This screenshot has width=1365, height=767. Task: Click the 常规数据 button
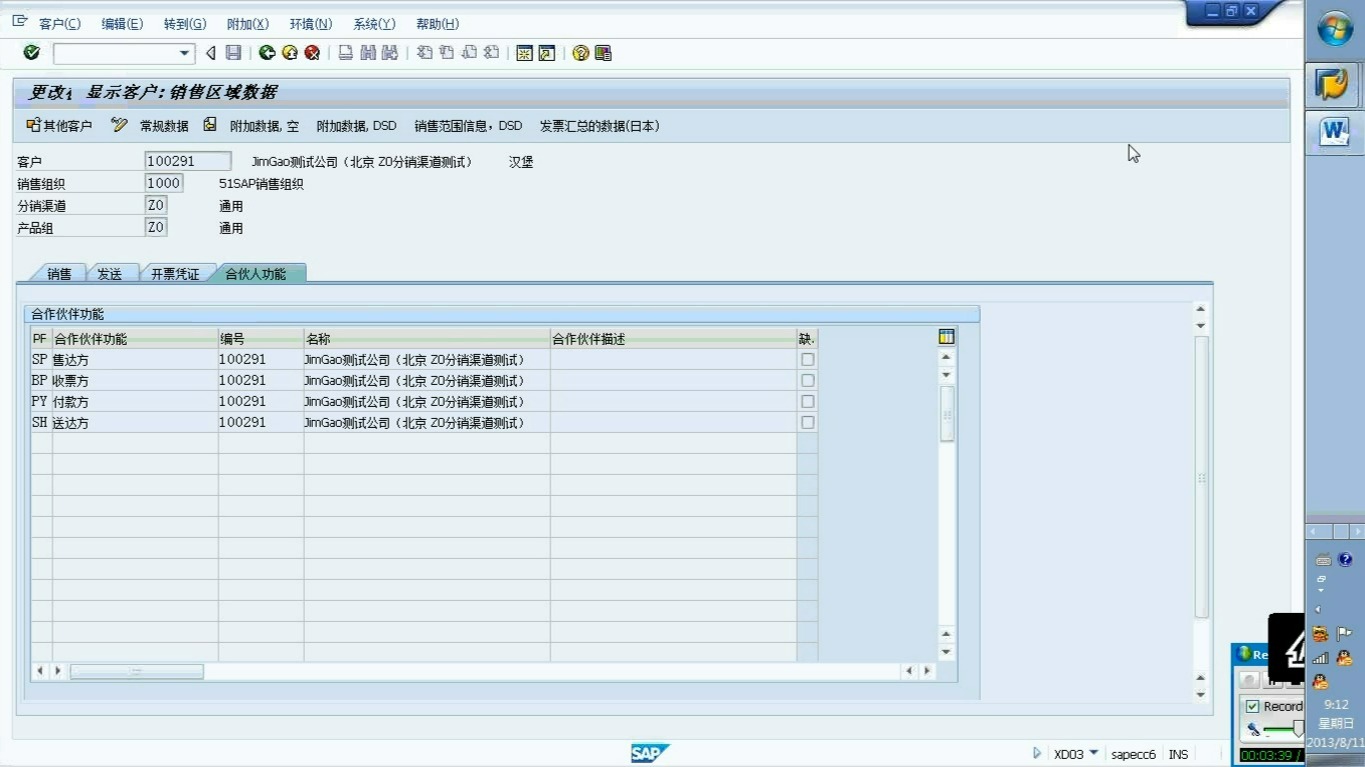click(164, 126)
